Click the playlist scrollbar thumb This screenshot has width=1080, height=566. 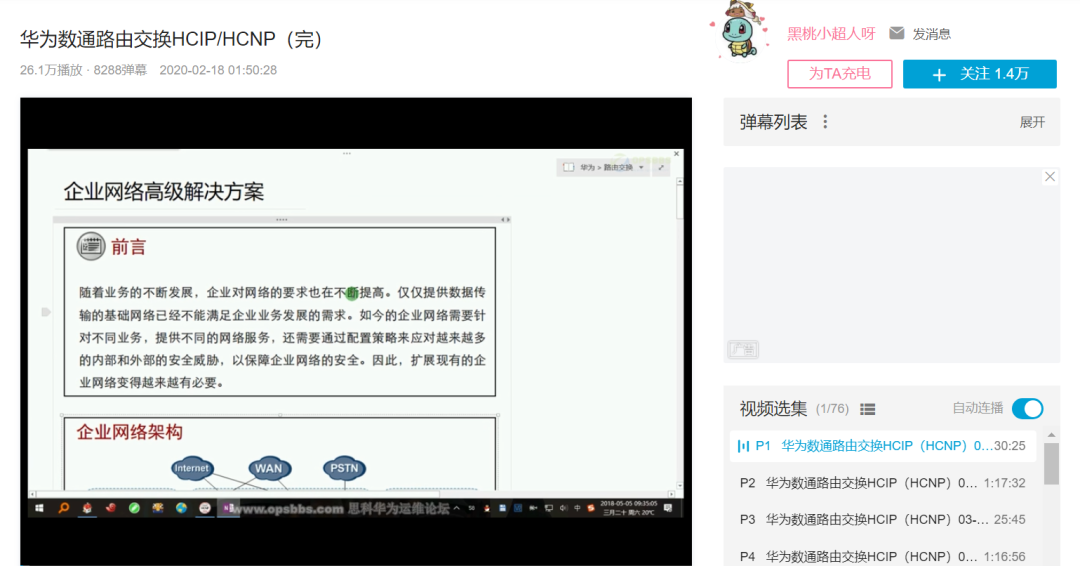pos(1051,464)
